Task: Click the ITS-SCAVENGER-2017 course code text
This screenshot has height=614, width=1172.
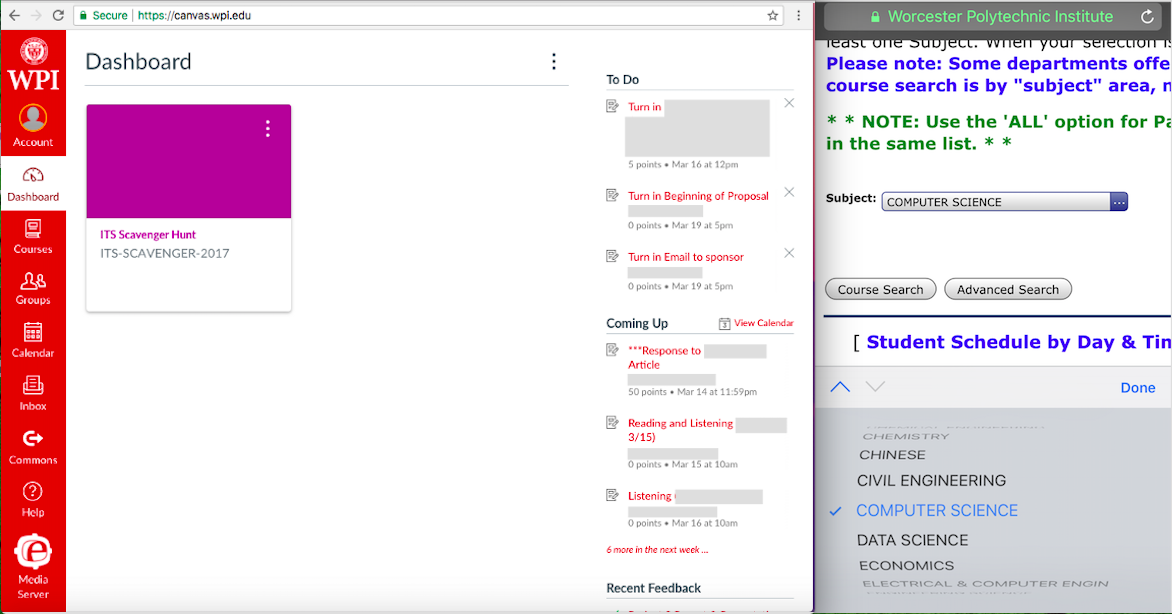Action: click(x=164, y=254)
